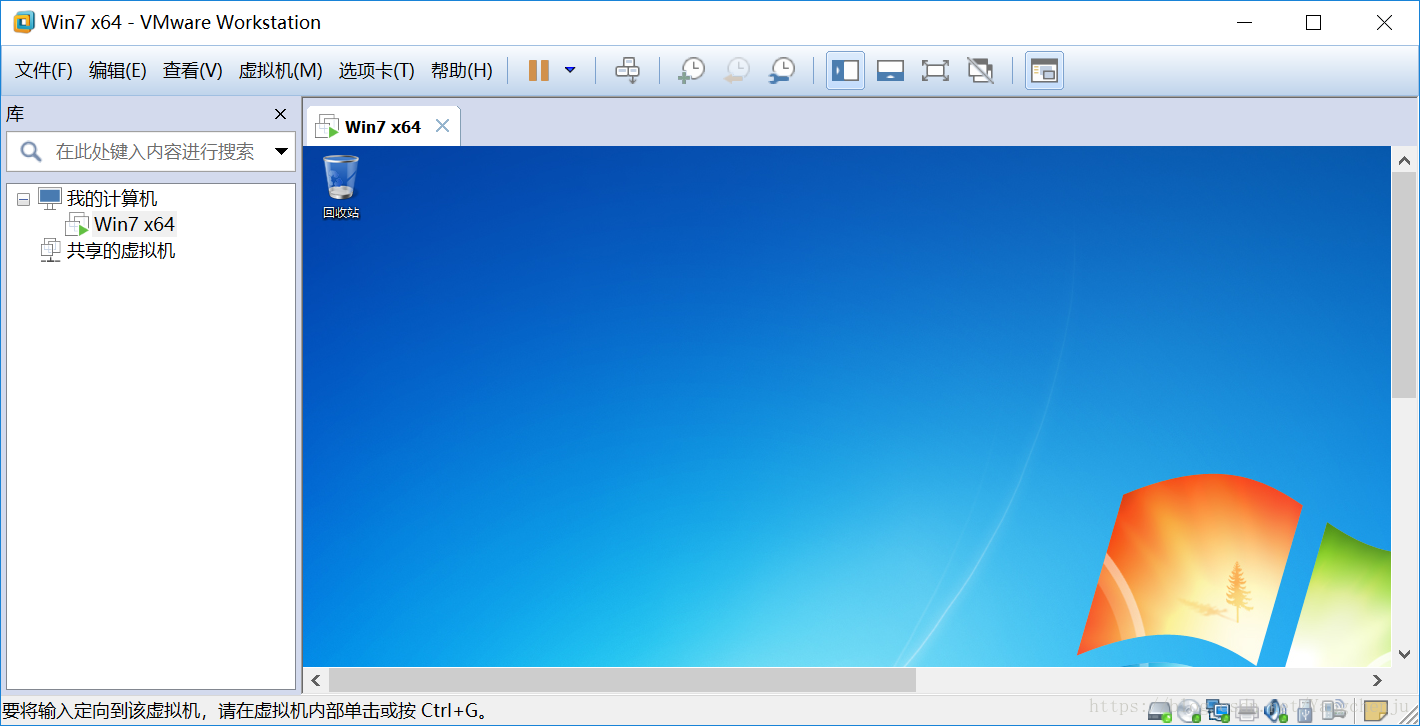Toggle the thumbnail bar view

(x=890, y=71)
